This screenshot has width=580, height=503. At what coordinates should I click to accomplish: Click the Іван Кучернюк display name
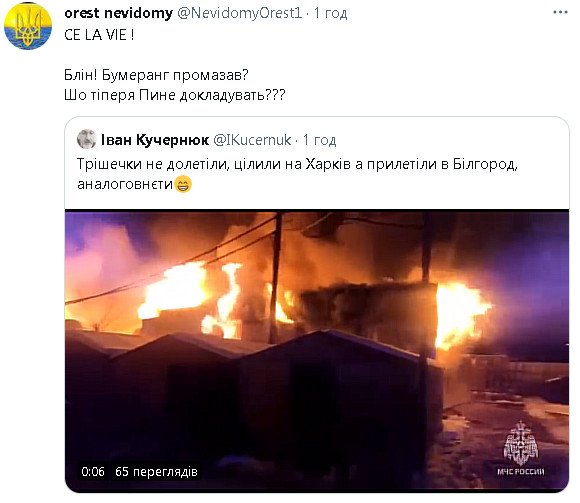pos(155,140)
